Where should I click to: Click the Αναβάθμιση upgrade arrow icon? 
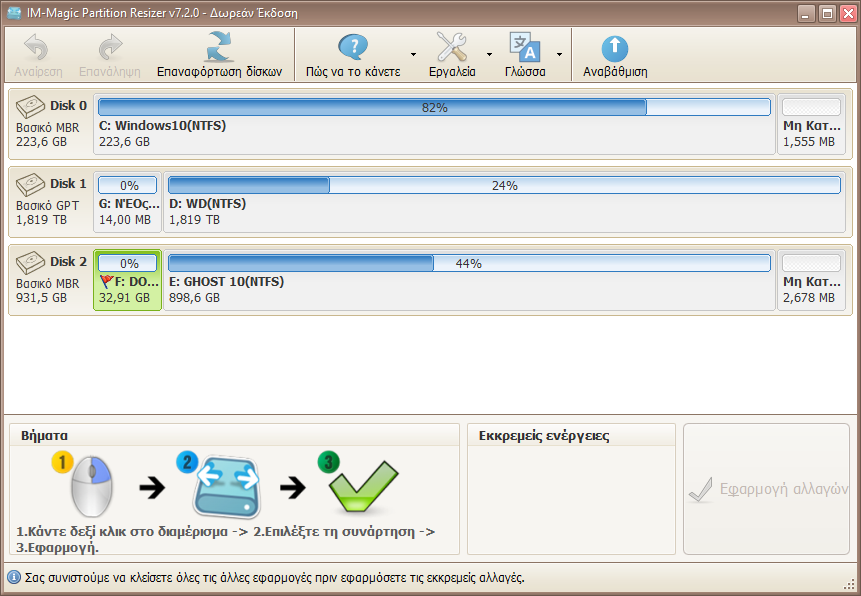click(x=614, y=48)
